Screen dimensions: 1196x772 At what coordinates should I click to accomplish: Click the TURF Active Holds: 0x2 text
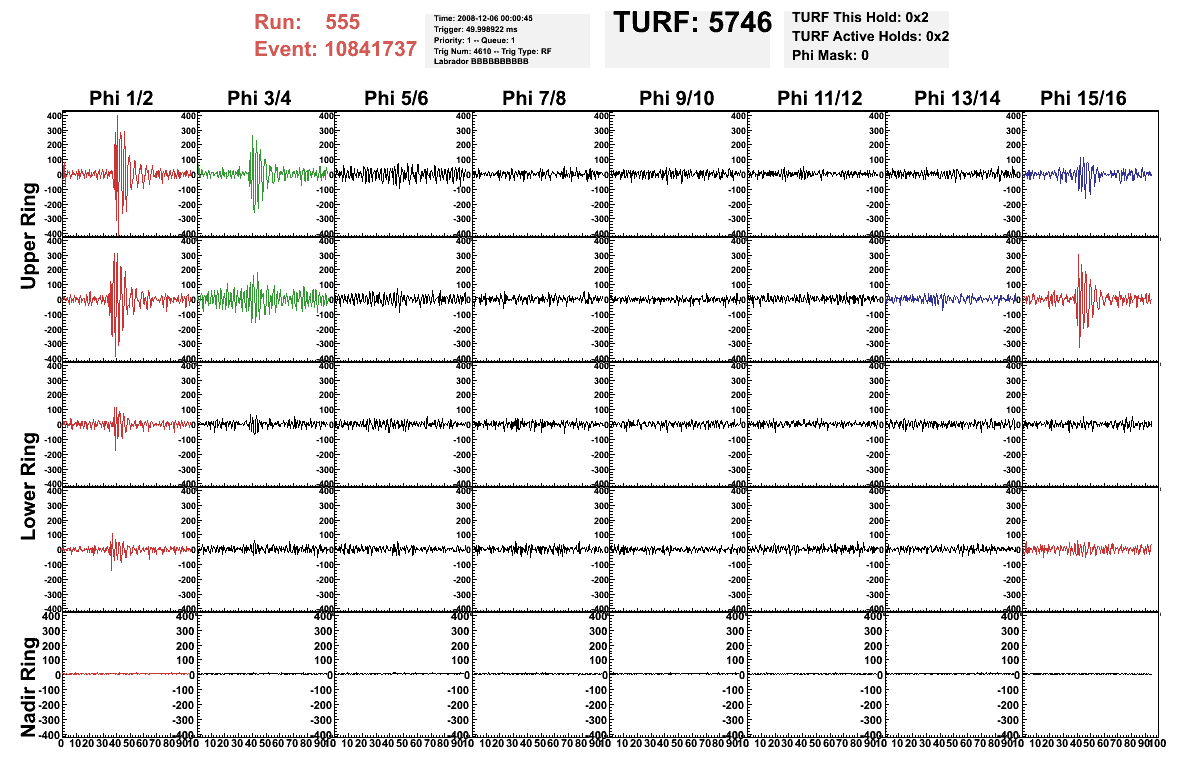870,36
